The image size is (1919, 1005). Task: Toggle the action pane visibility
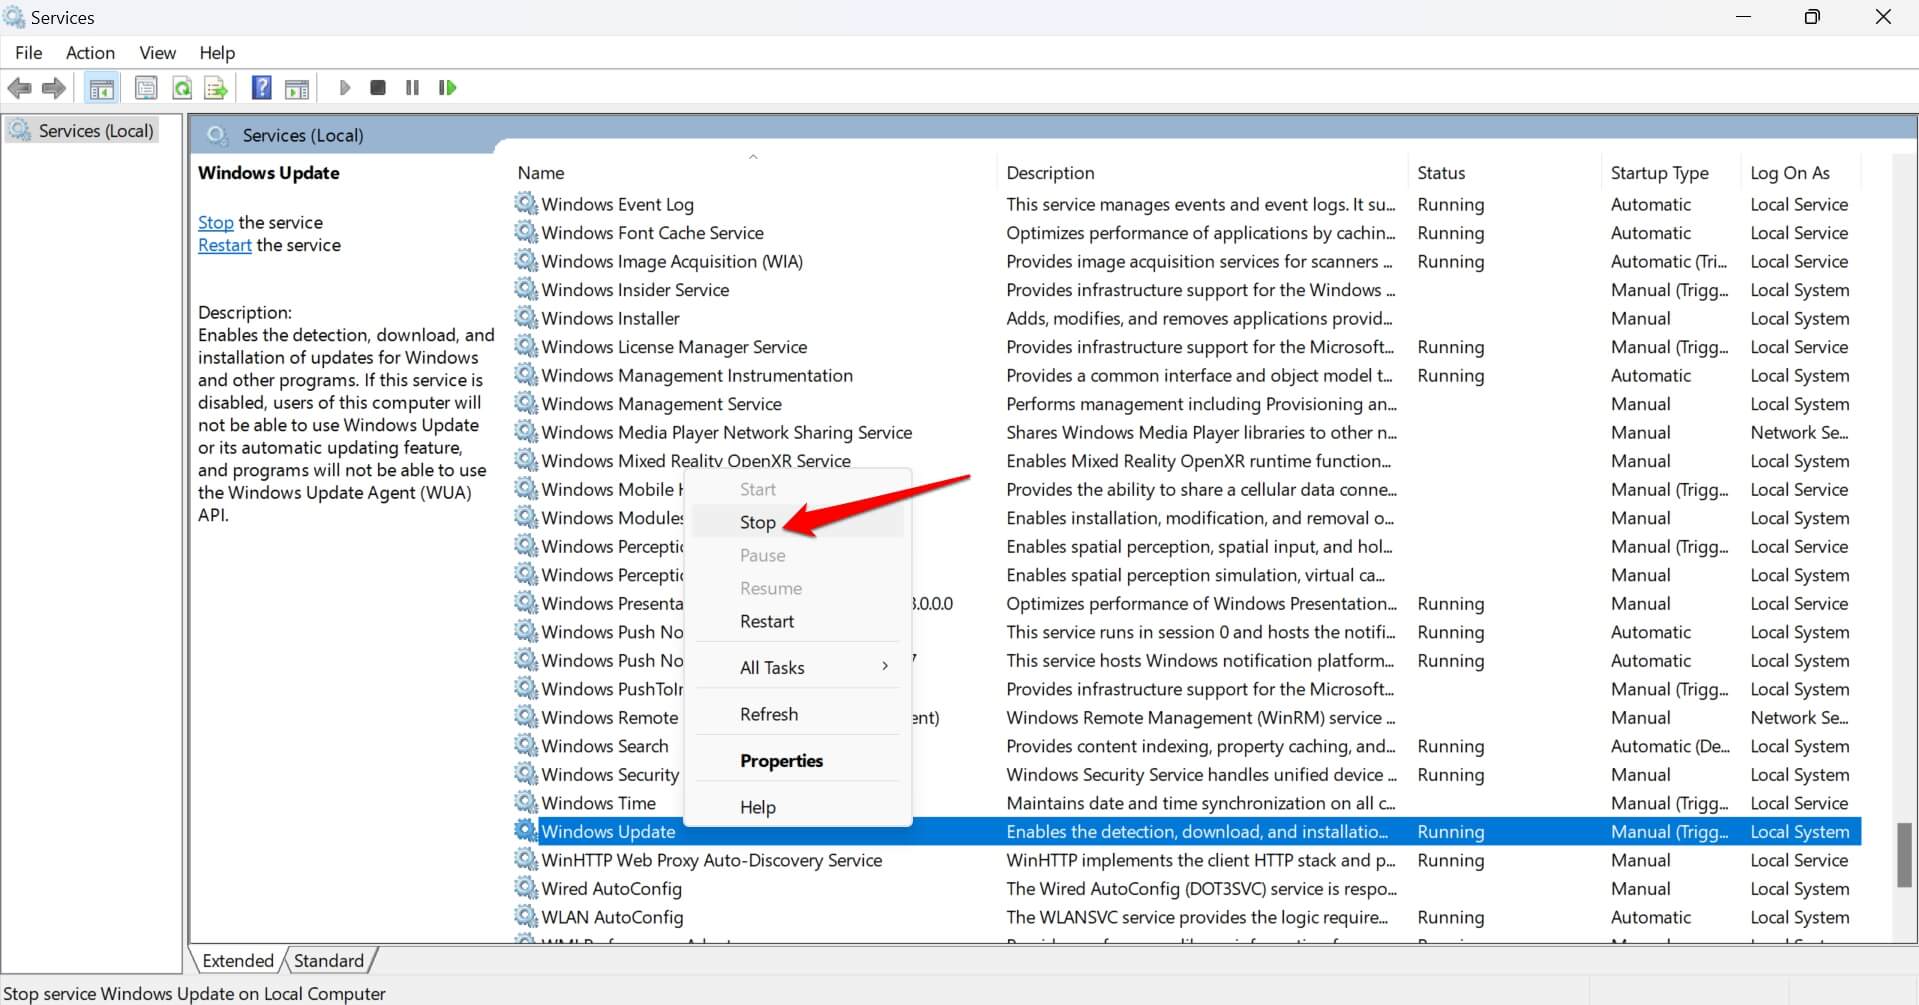[x=297, y=88]
